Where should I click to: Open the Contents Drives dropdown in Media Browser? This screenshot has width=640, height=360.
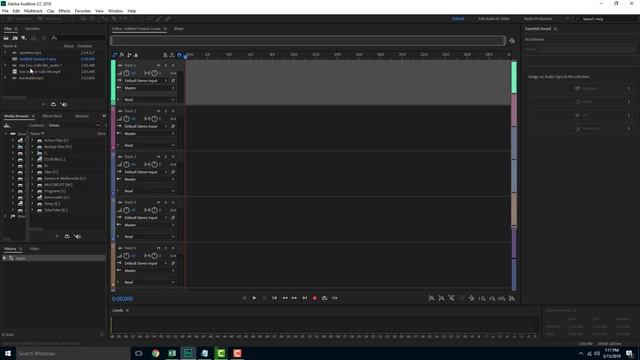[x=74, y=126]
